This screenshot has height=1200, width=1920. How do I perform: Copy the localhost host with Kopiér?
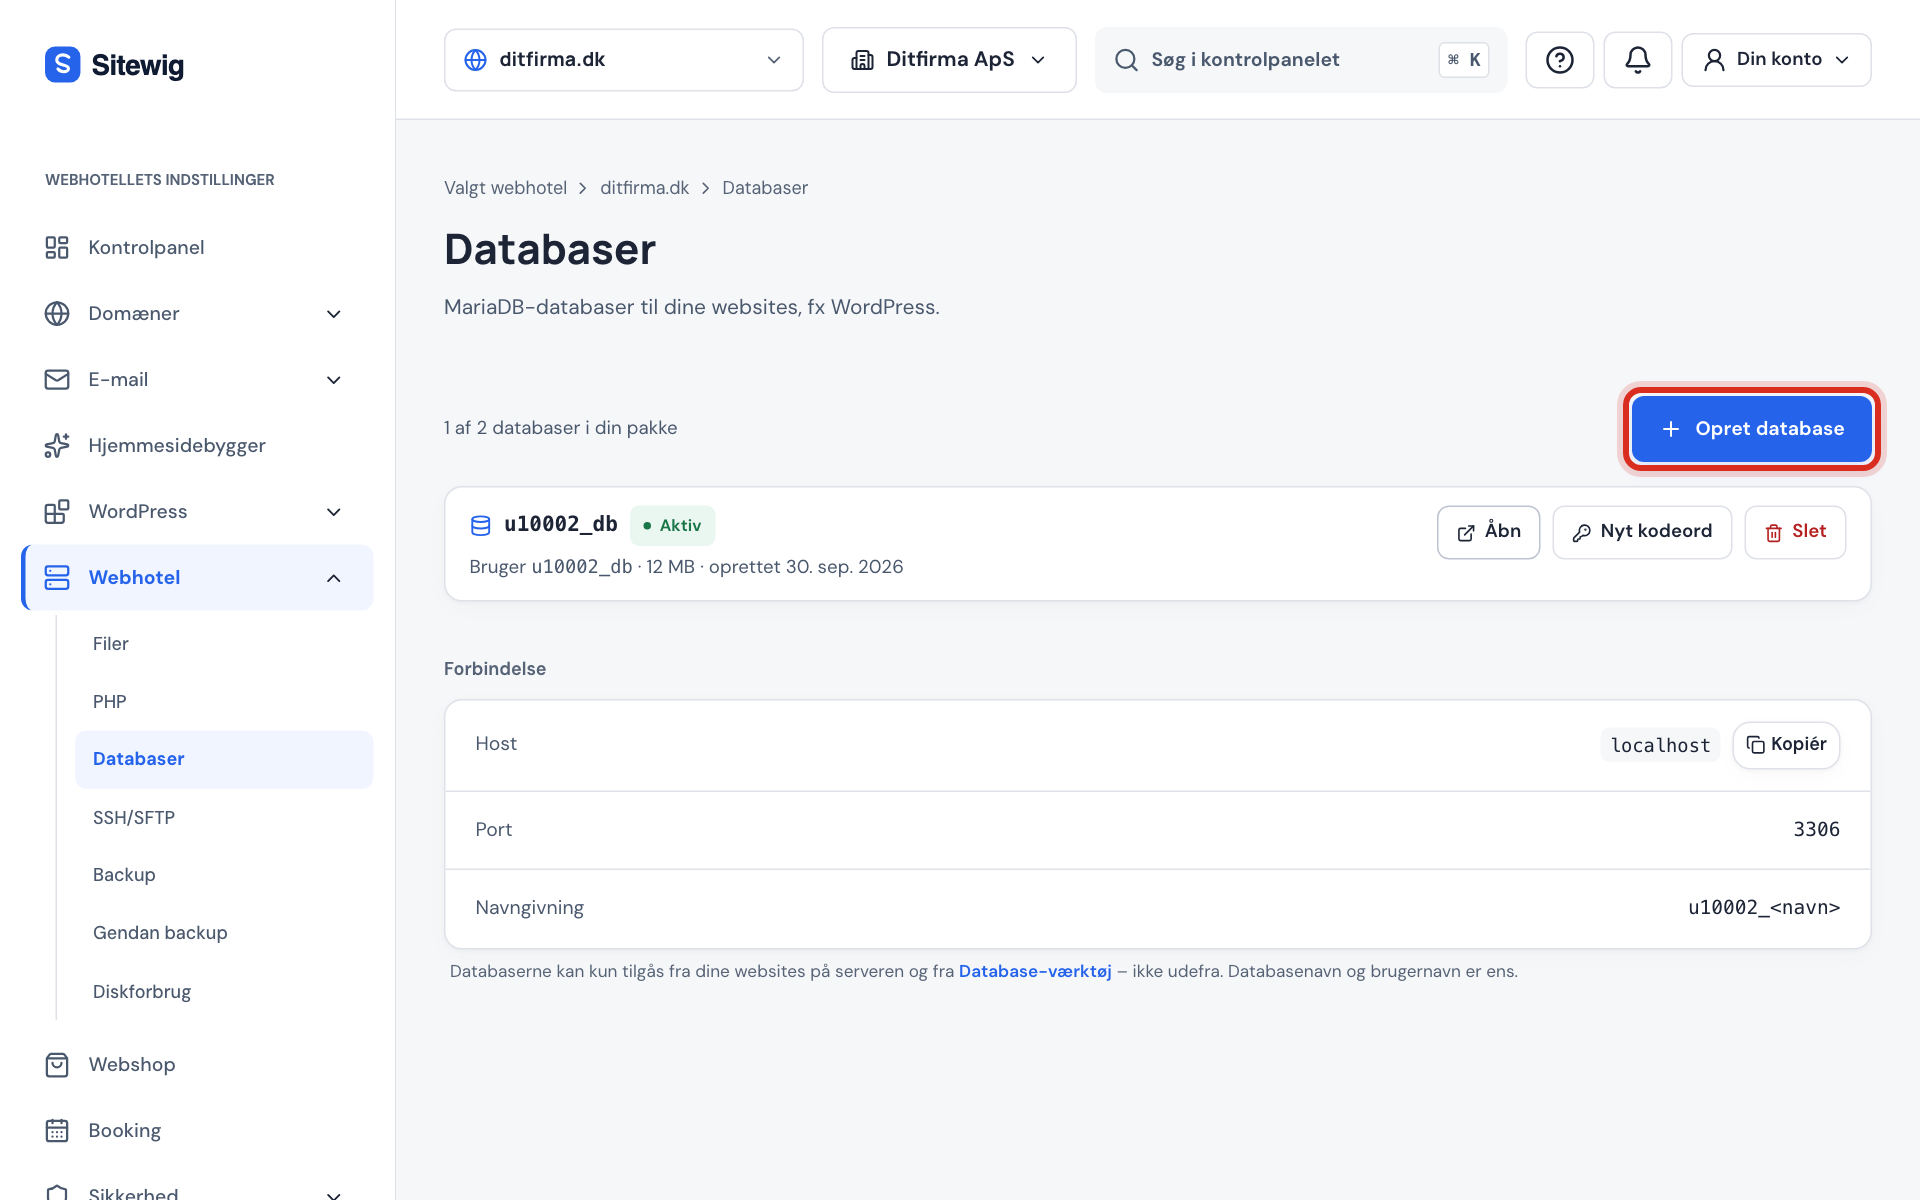coord(1786,745)
